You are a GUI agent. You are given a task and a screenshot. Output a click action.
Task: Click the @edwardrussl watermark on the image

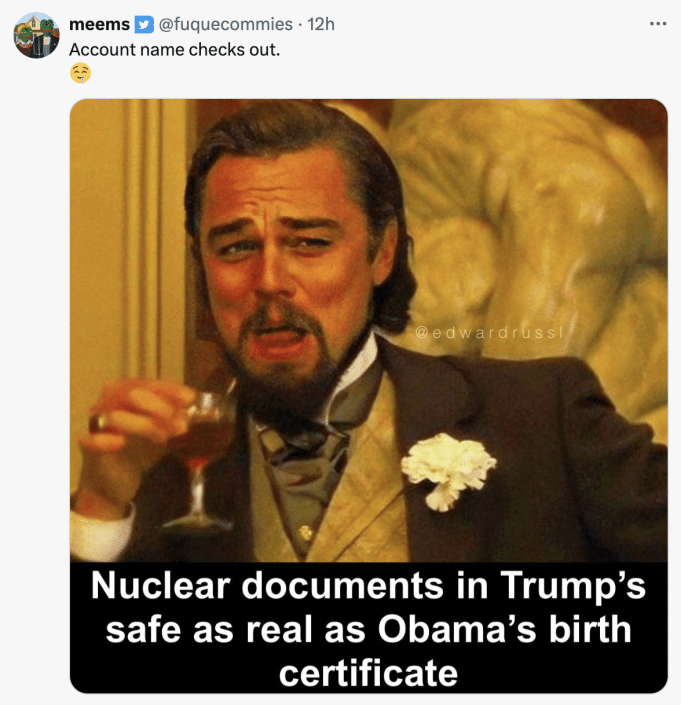pos(491,333)
